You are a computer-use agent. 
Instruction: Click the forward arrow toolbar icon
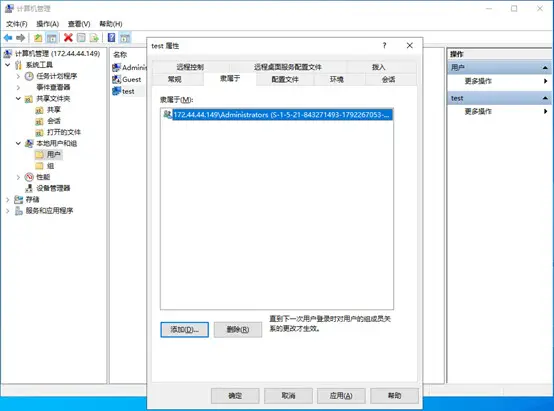coord(21,37)
